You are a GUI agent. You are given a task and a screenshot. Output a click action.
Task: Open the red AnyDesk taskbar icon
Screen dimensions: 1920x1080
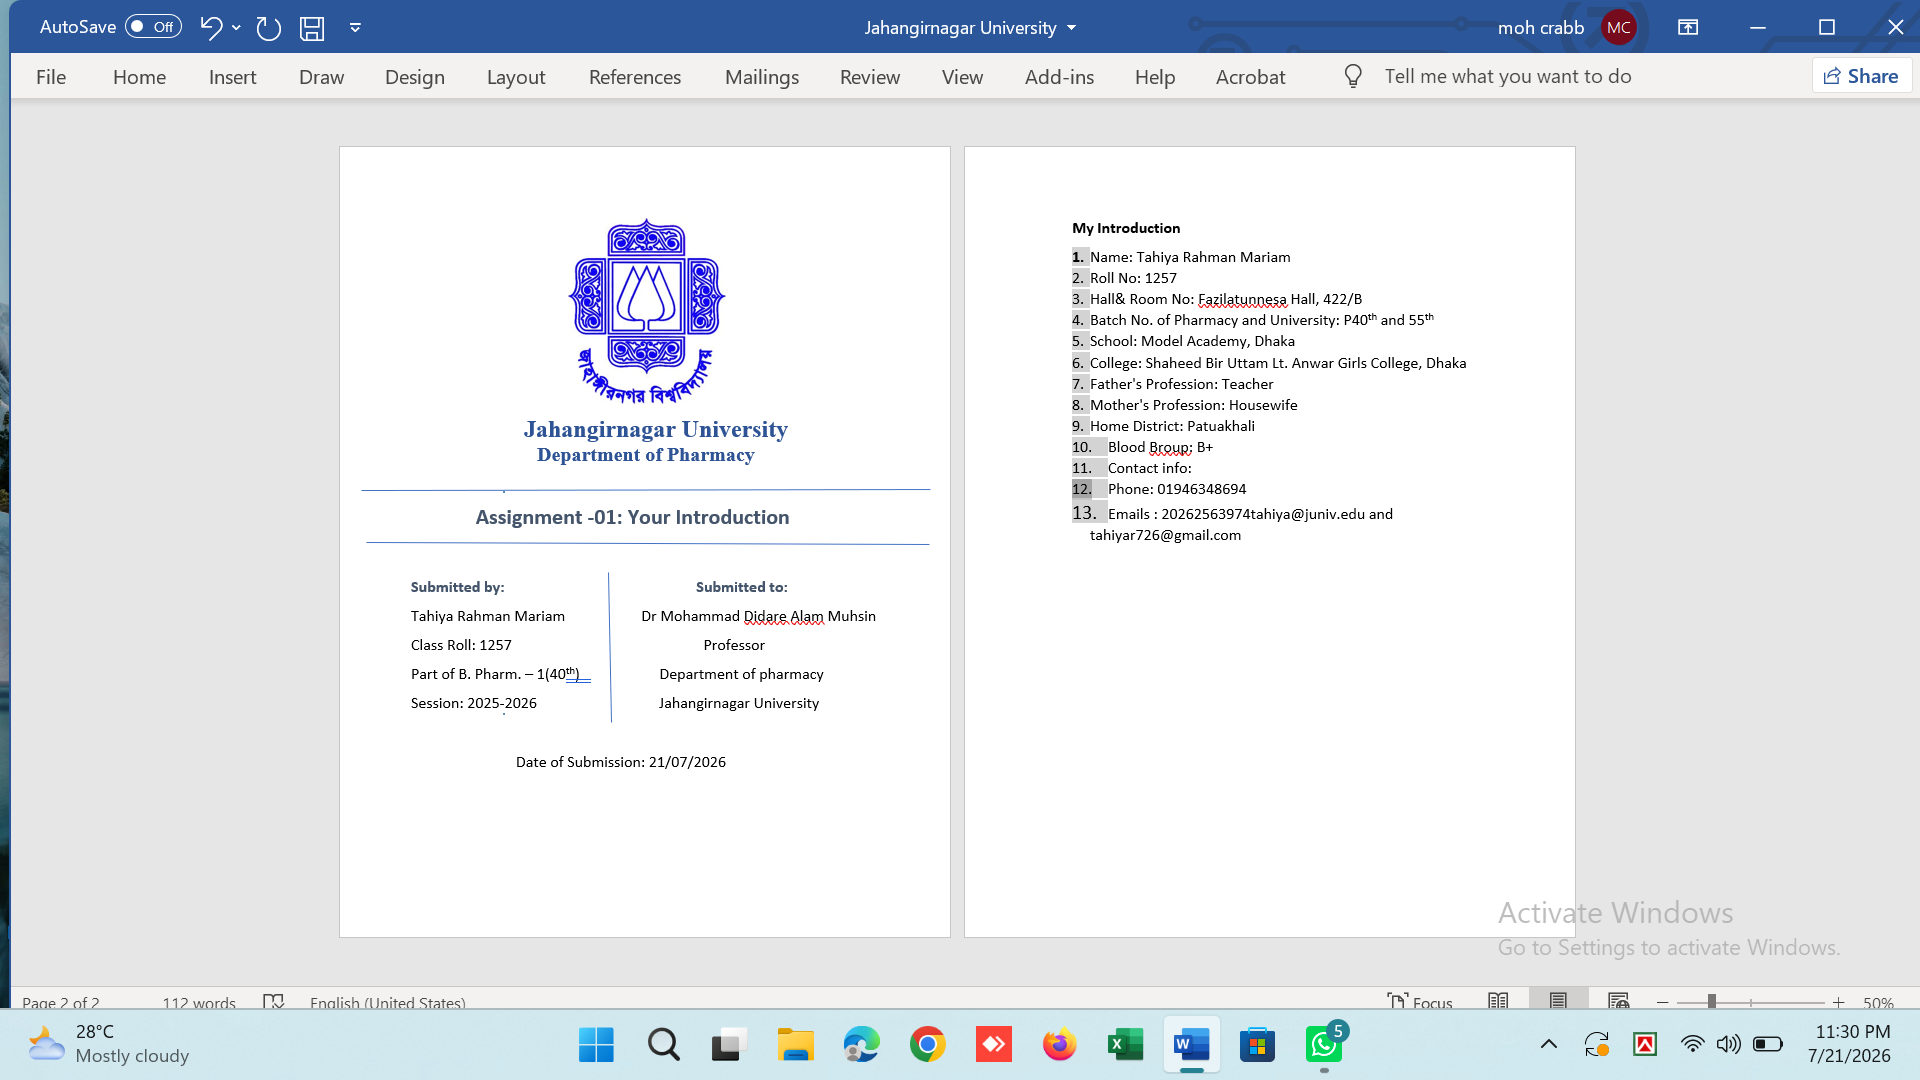pos(993,1045)
